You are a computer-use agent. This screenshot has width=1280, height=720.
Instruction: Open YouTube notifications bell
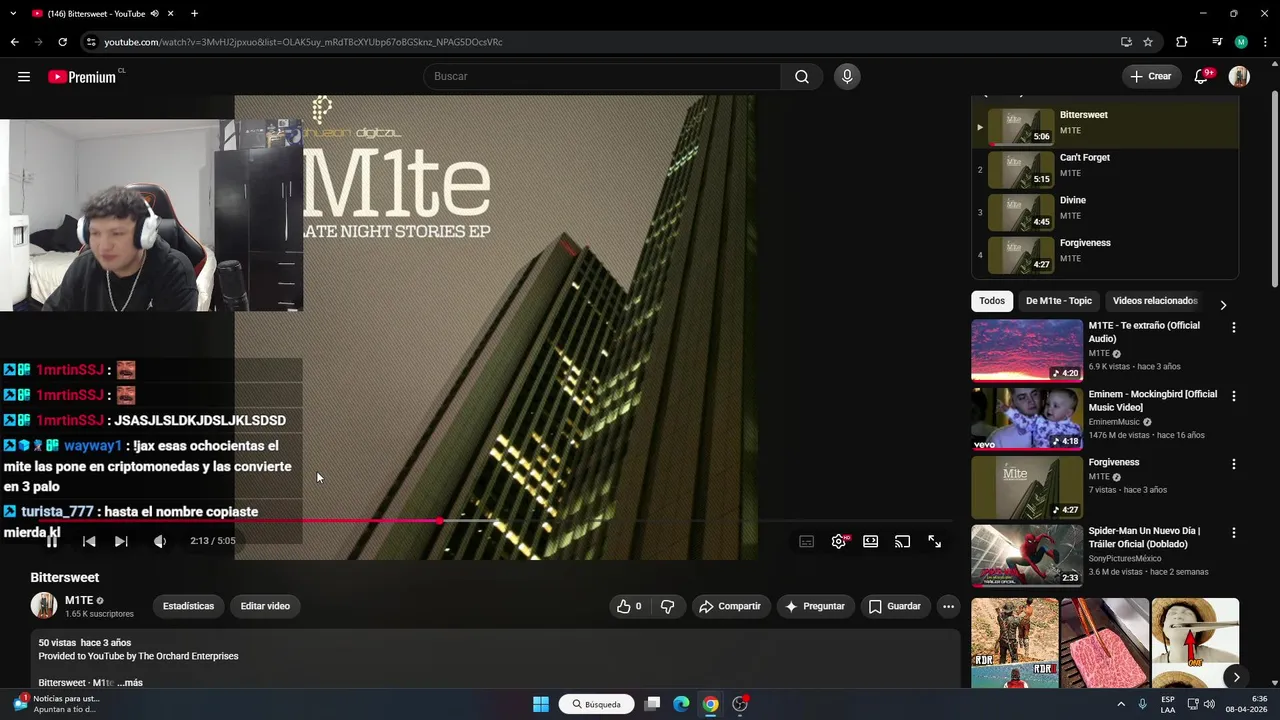click(1203, 77)
